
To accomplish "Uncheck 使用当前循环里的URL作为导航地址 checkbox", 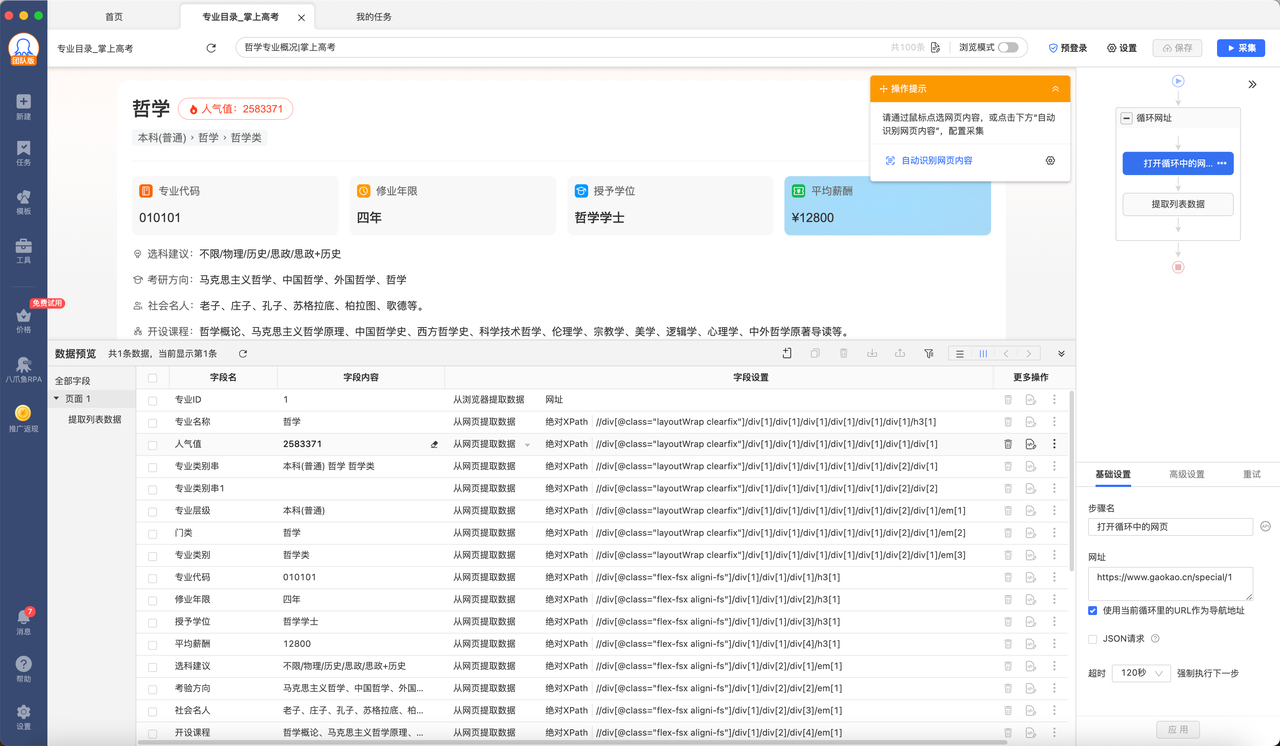I will [x=1093, y=610].
